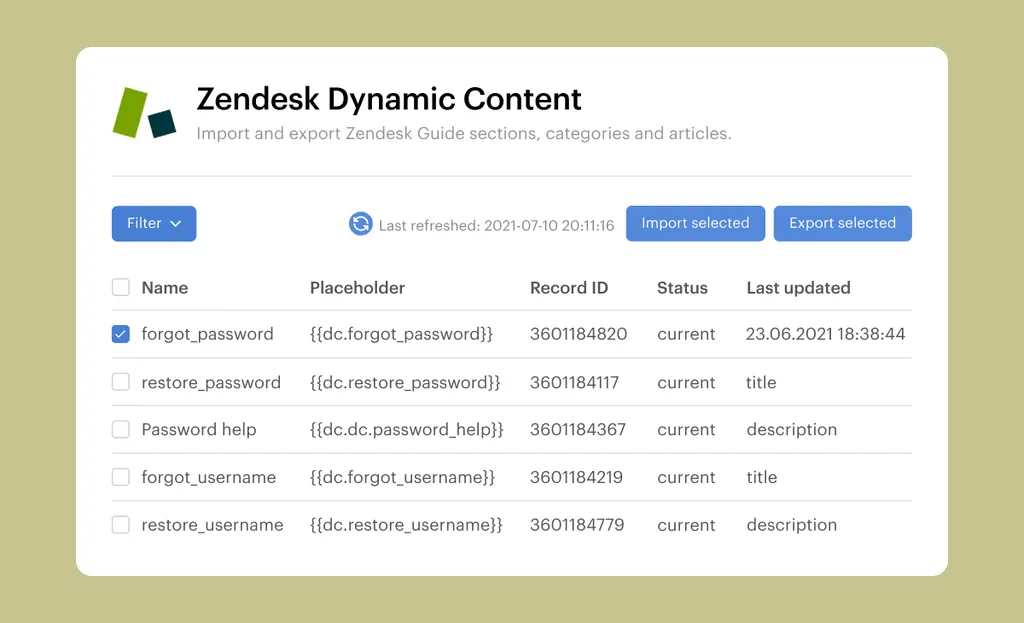The image size is (1024, 623).
Task: Uncheck the forgot_password row checkbox
Action: [121, 334]
